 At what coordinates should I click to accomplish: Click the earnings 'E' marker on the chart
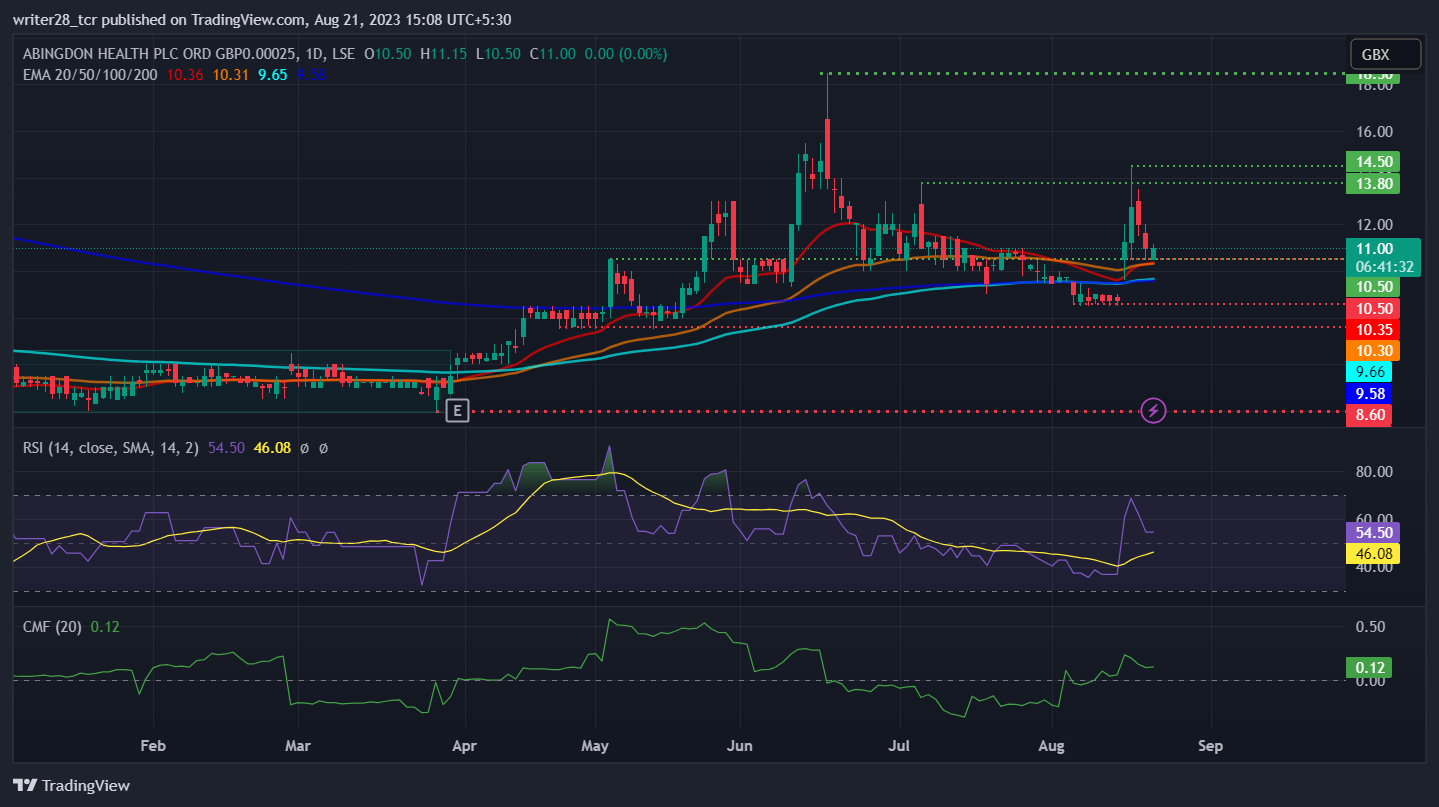457,410
